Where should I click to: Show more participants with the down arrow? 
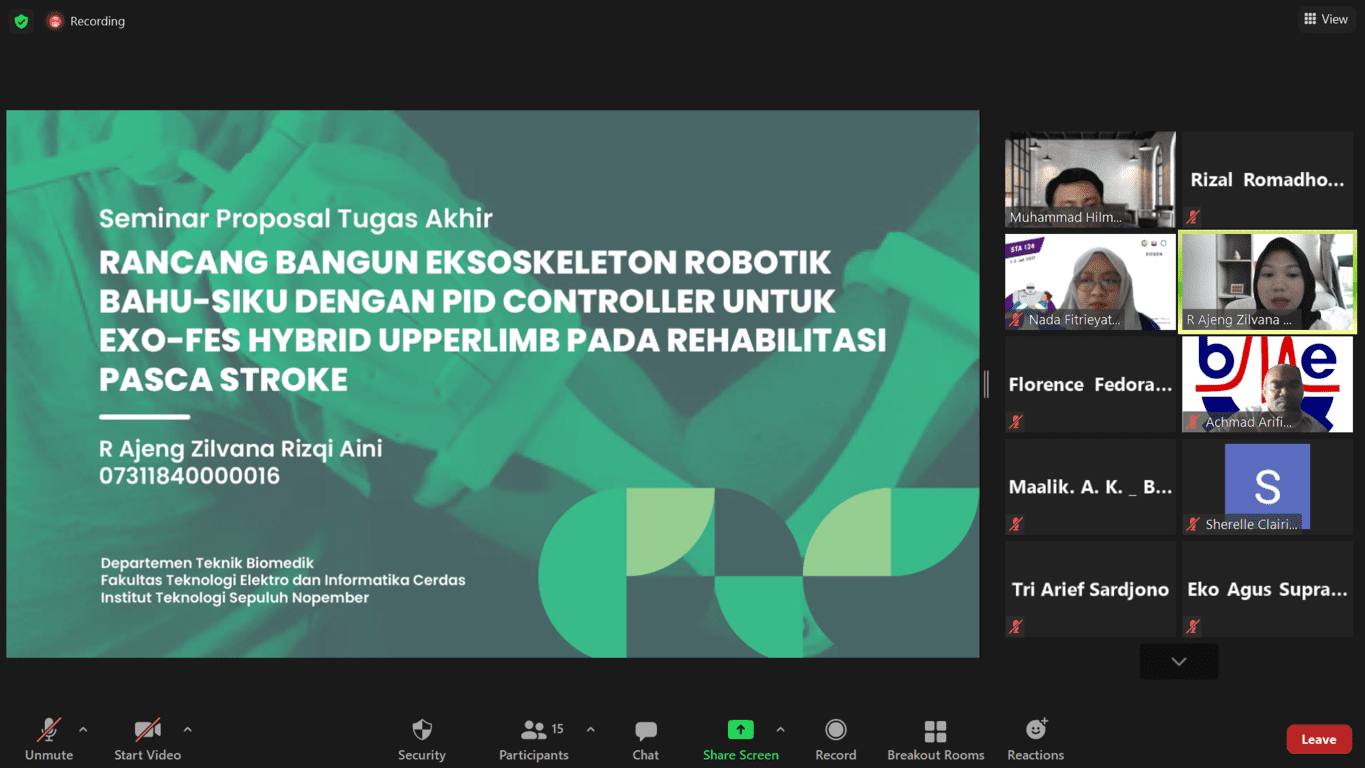point(1178,661)
